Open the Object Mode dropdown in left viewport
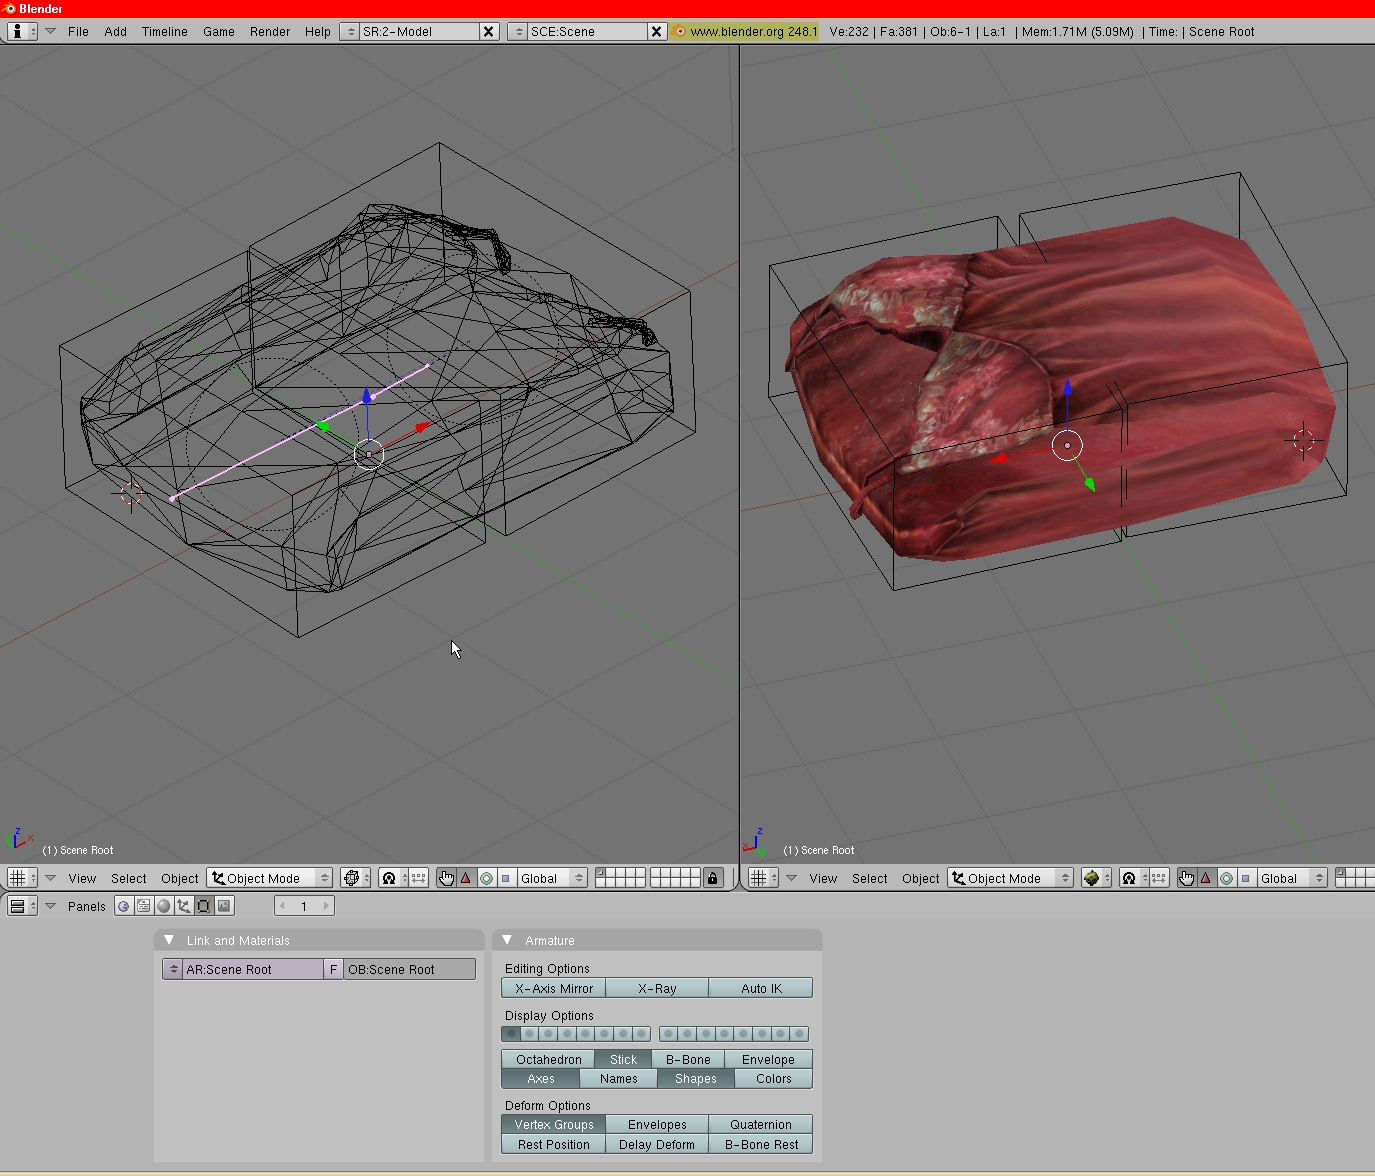The image size is (1375, 1176). [x=270, y=878]
